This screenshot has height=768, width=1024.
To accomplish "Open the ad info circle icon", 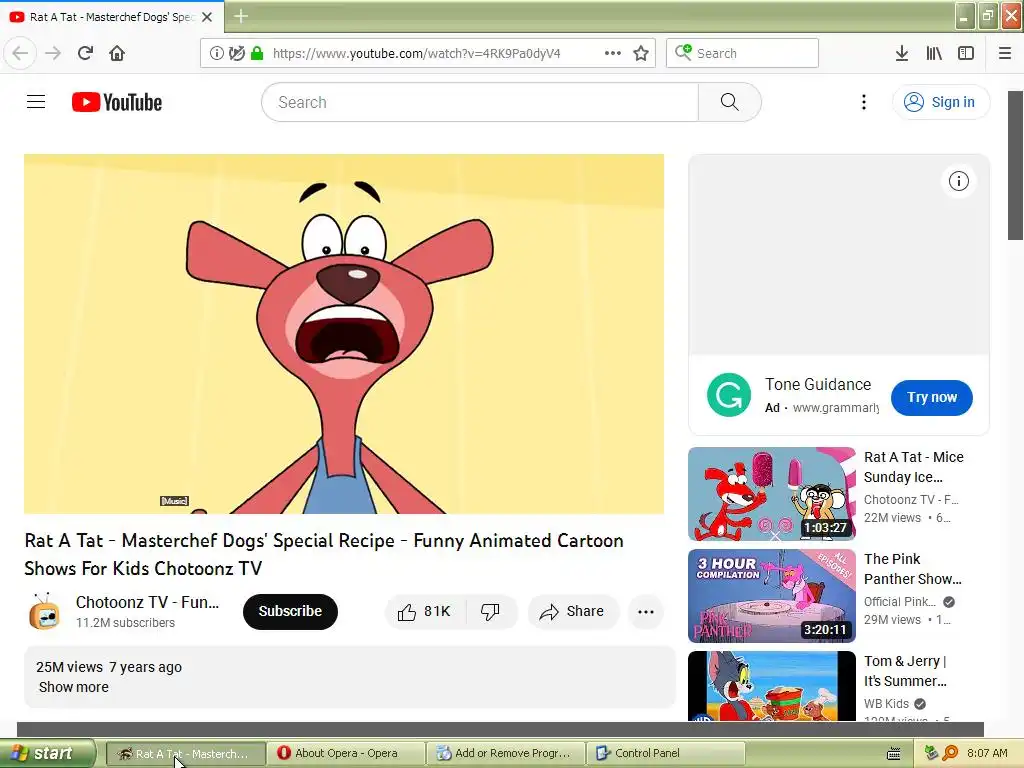I will (958, 181).
